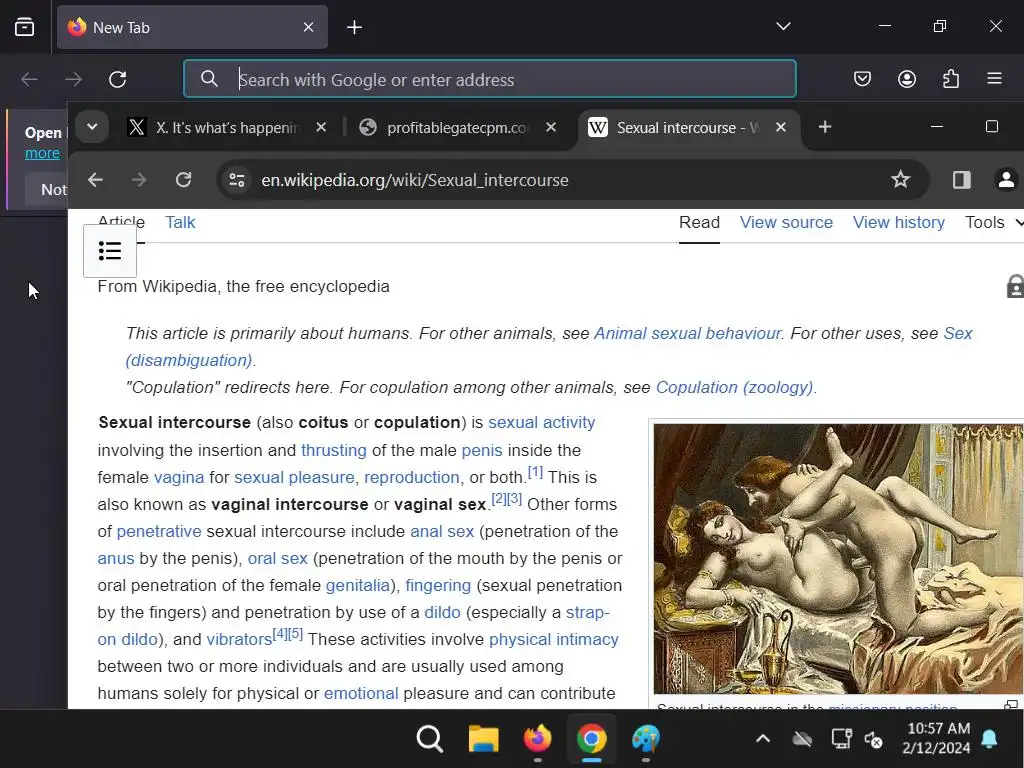
Task: Reload the Wikipedia page in Chrome
Action: click(184, 180)
